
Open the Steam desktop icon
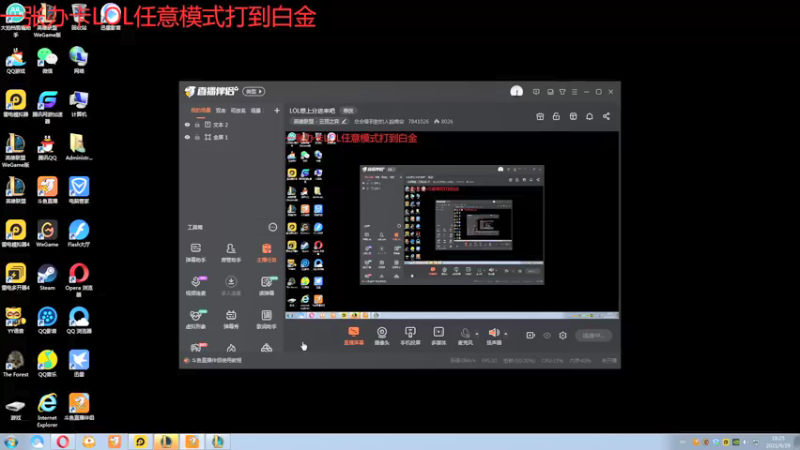(x=47, y=278)
